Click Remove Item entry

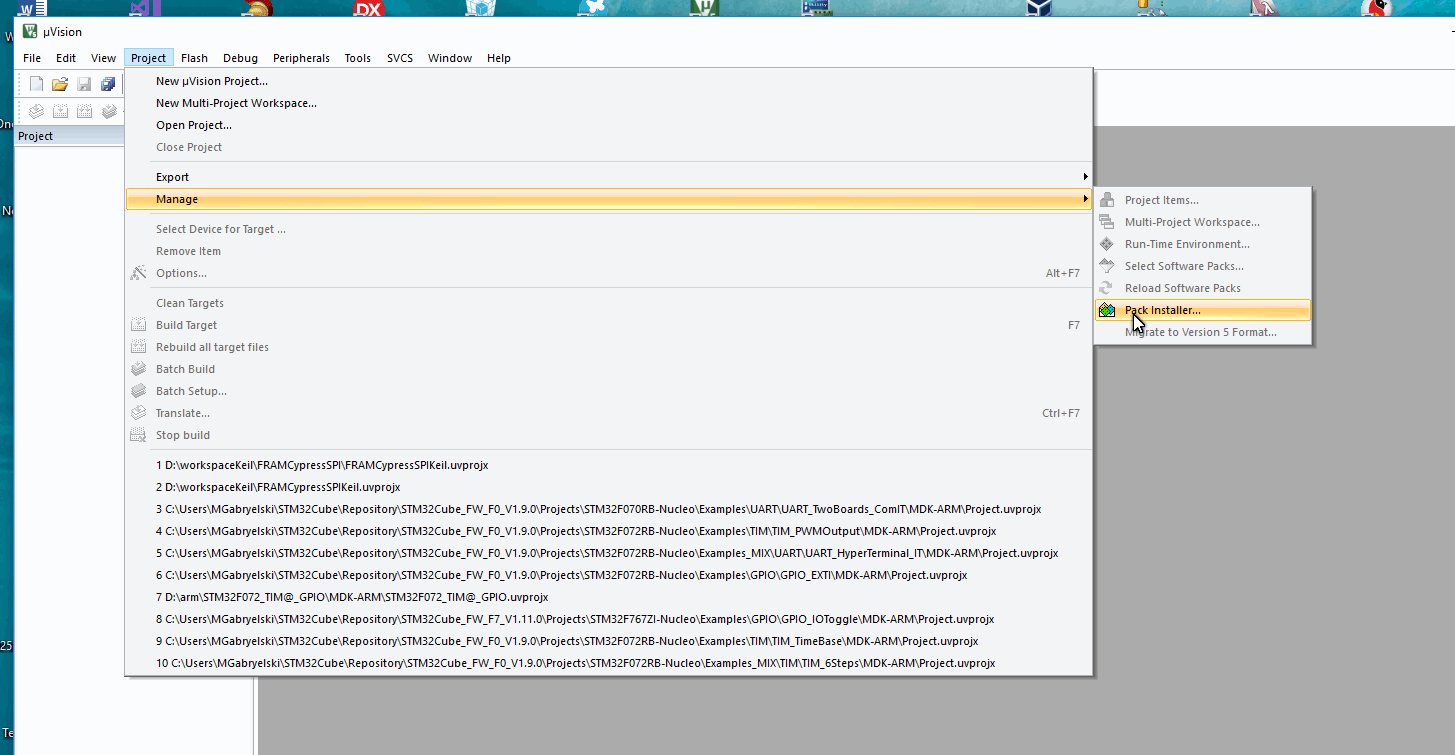(608, 251)
